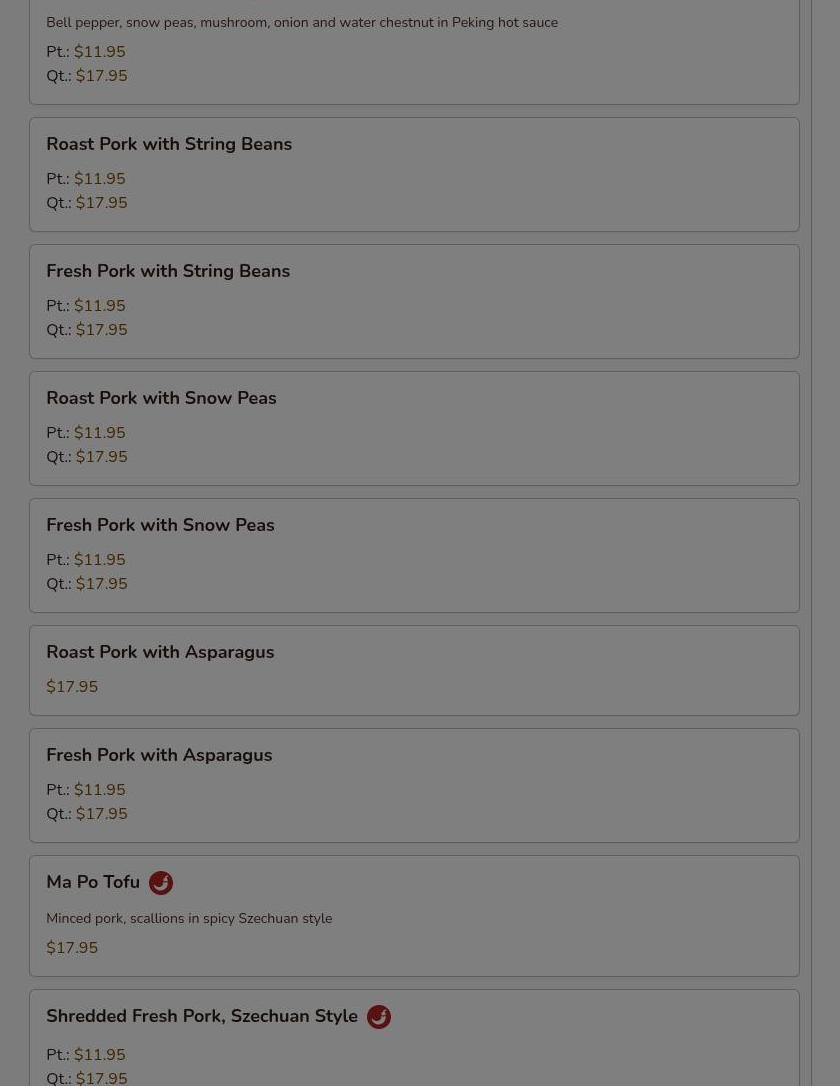Choose quart price for Fresh Pork with Snow Peas
Screen dimensions: 840x1086
coord(101,584)
